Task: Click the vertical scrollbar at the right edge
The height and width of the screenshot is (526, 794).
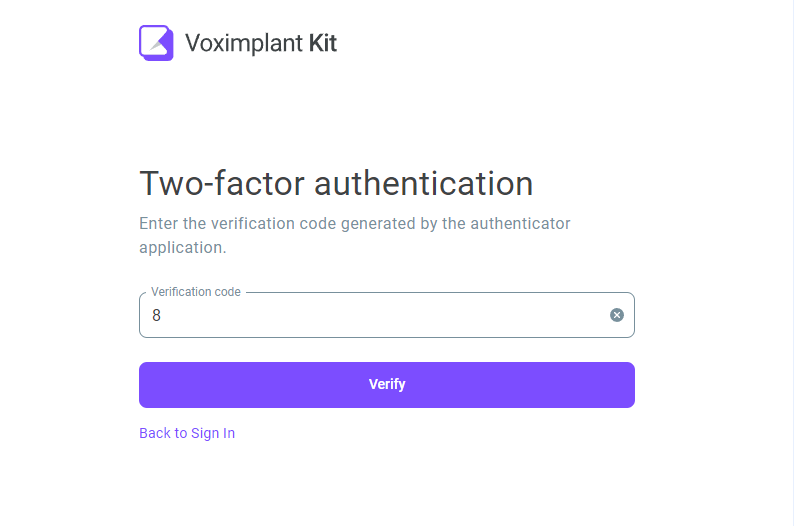Action: click(x=792, y=263)
